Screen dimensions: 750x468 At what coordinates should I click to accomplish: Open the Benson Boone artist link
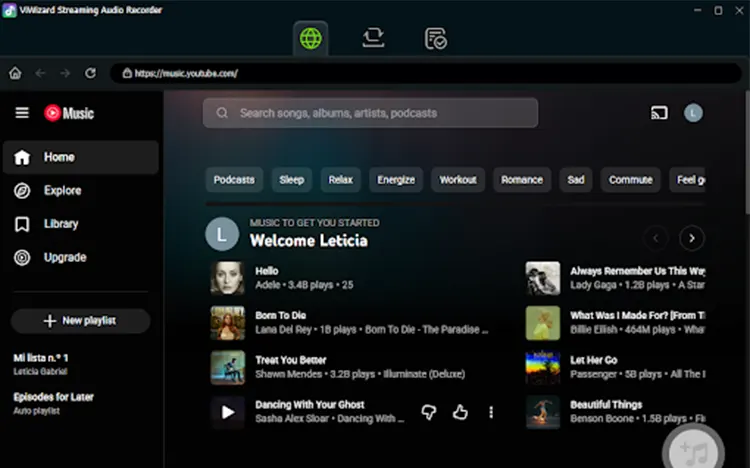(602, 419)
